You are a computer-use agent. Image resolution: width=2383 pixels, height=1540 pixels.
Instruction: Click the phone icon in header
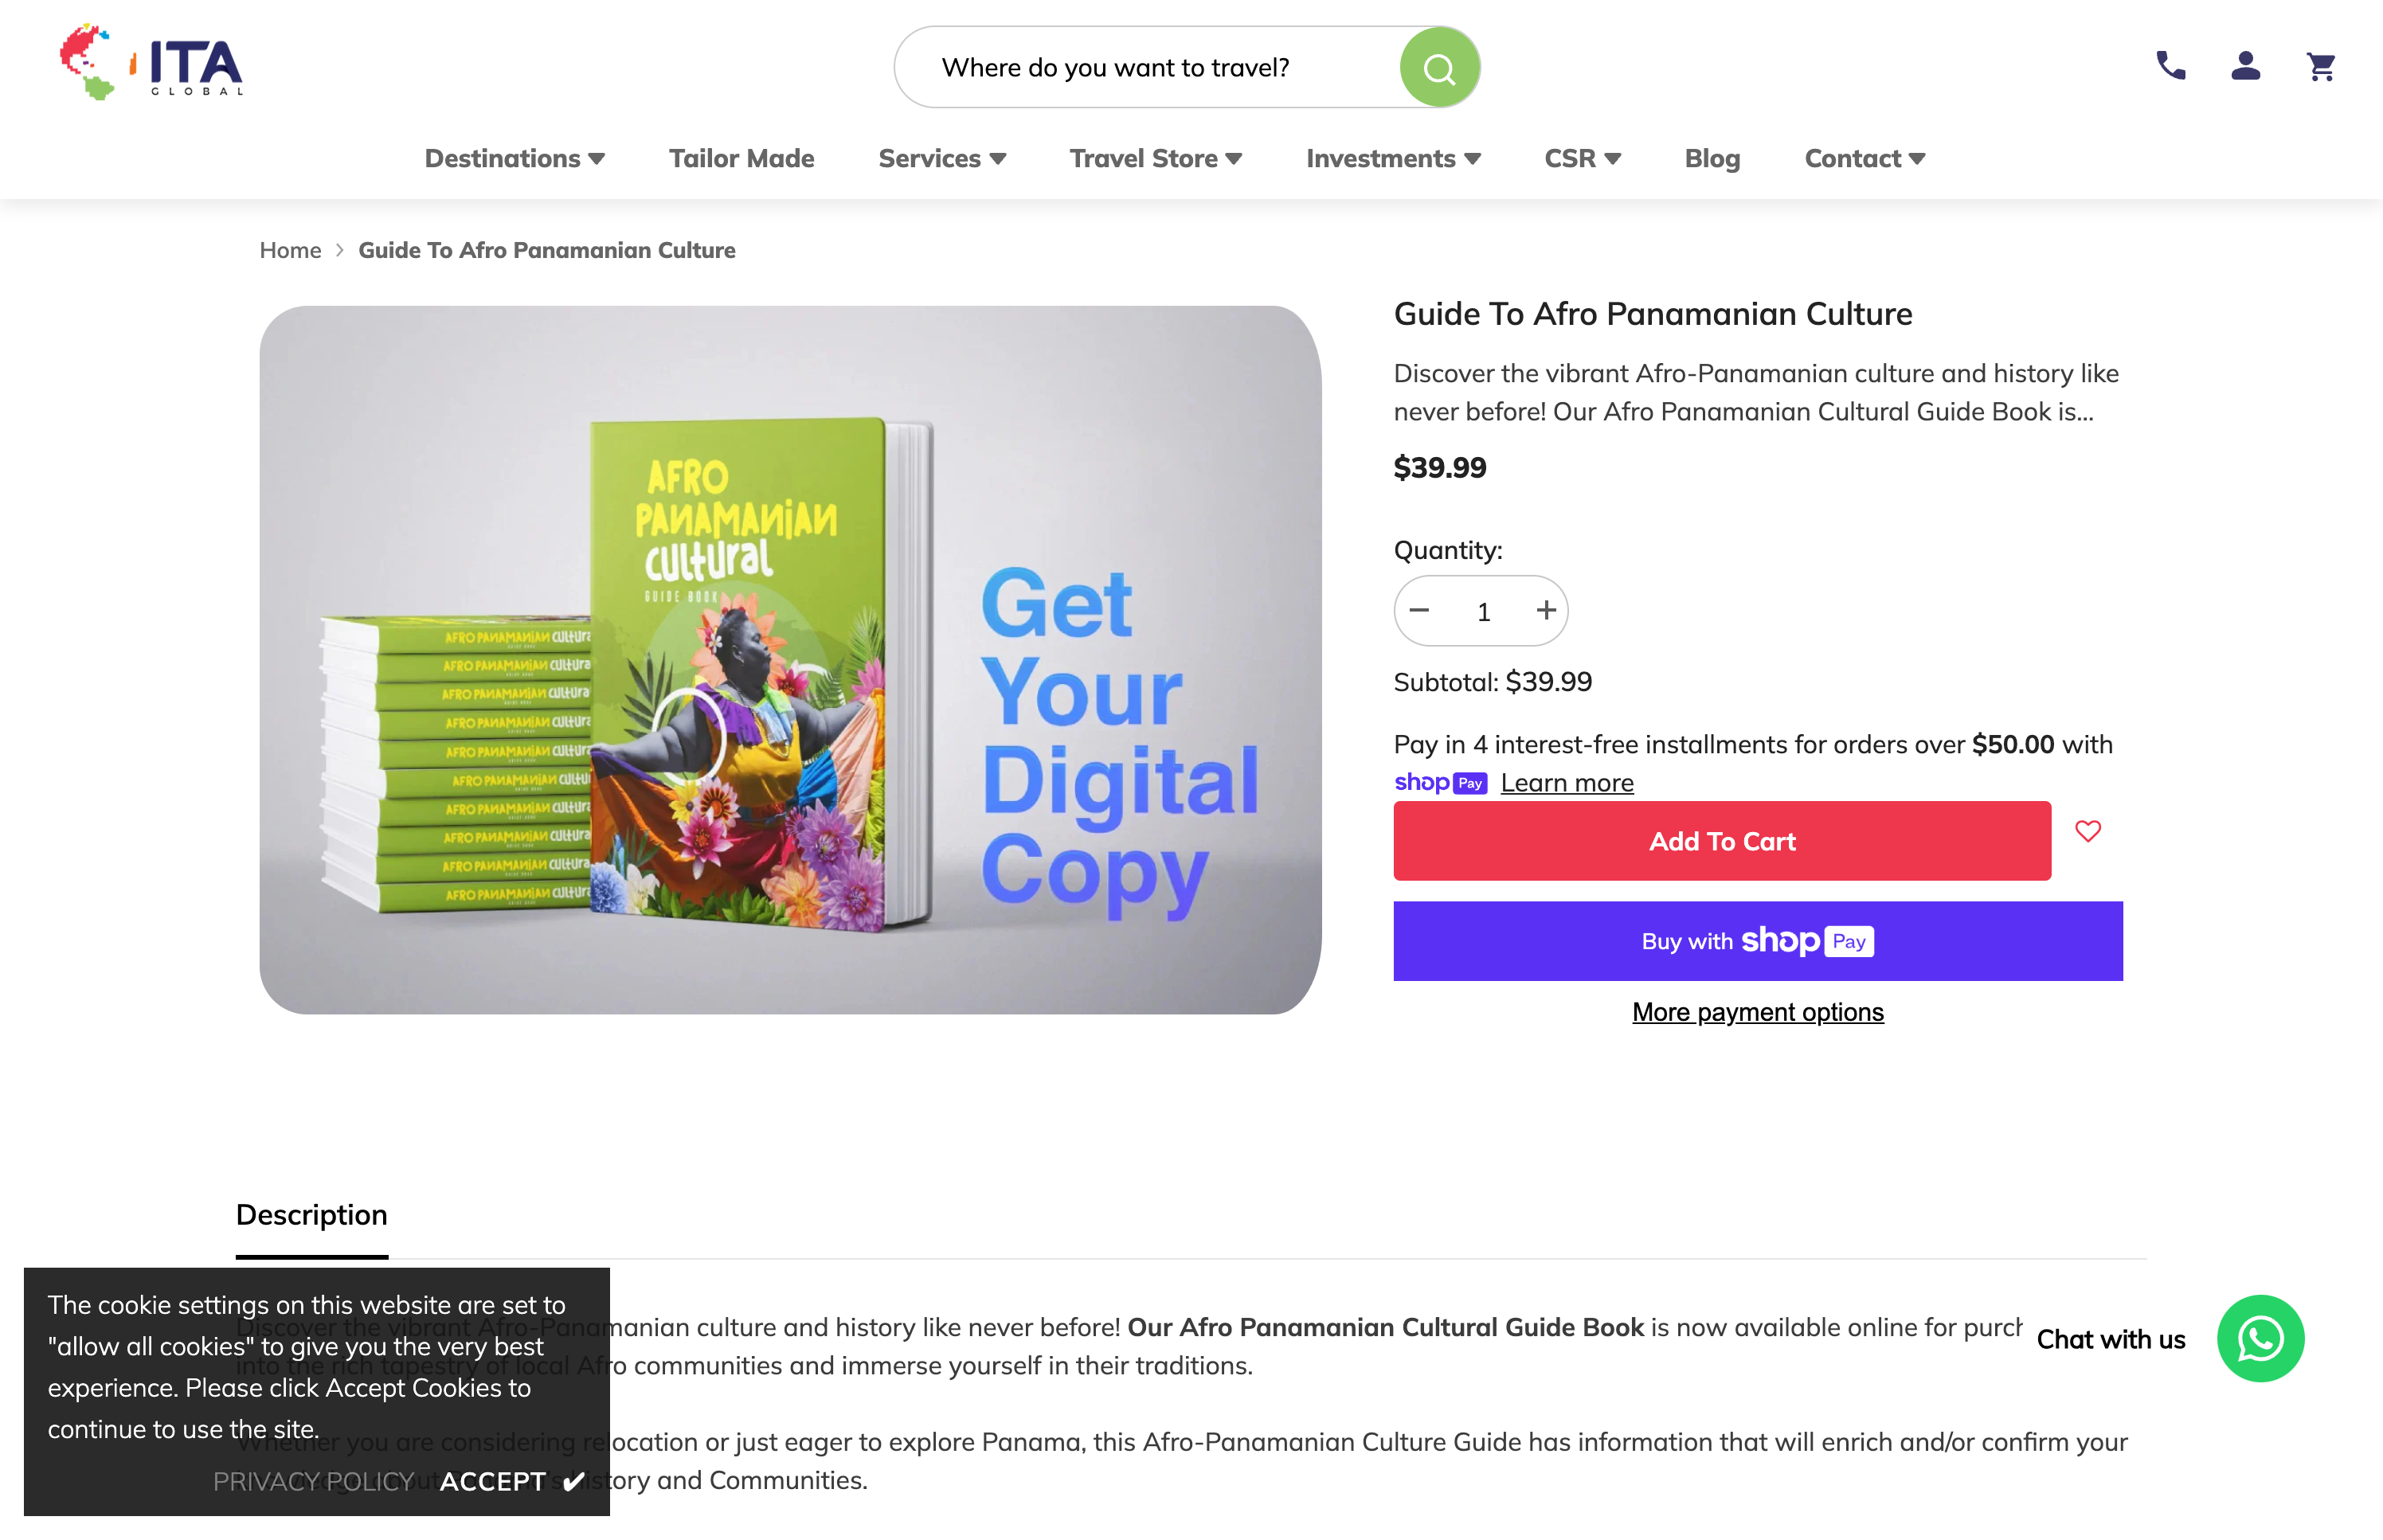[x=2170, y=66]
